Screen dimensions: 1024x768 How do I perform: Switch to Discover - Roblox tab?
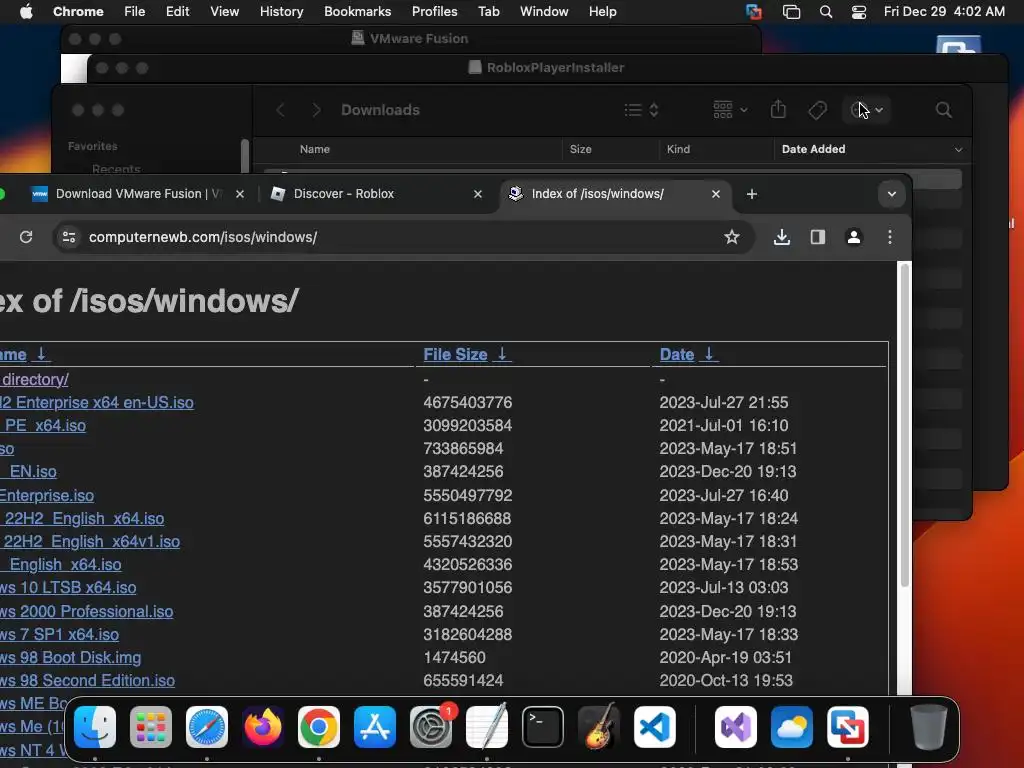click(x=376, y=194)
